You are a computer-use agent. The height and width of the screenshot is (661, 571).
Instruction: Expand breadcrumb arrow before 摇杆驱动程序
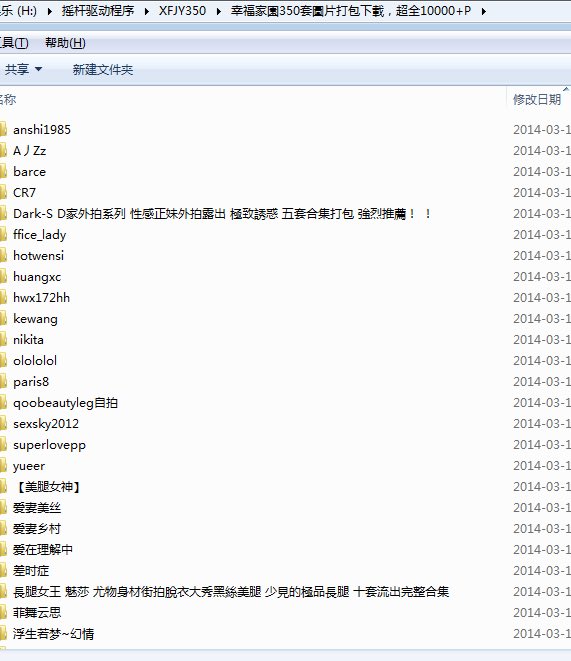coord(50,11)
